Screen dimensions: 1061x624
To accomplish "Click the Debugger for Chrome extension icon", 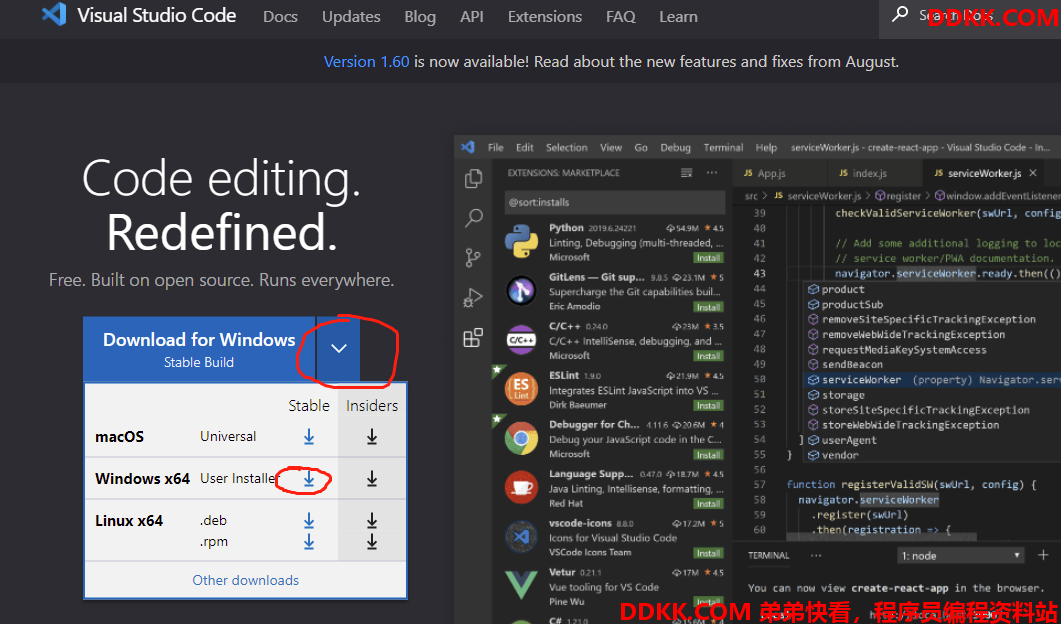I will [522, 439].
